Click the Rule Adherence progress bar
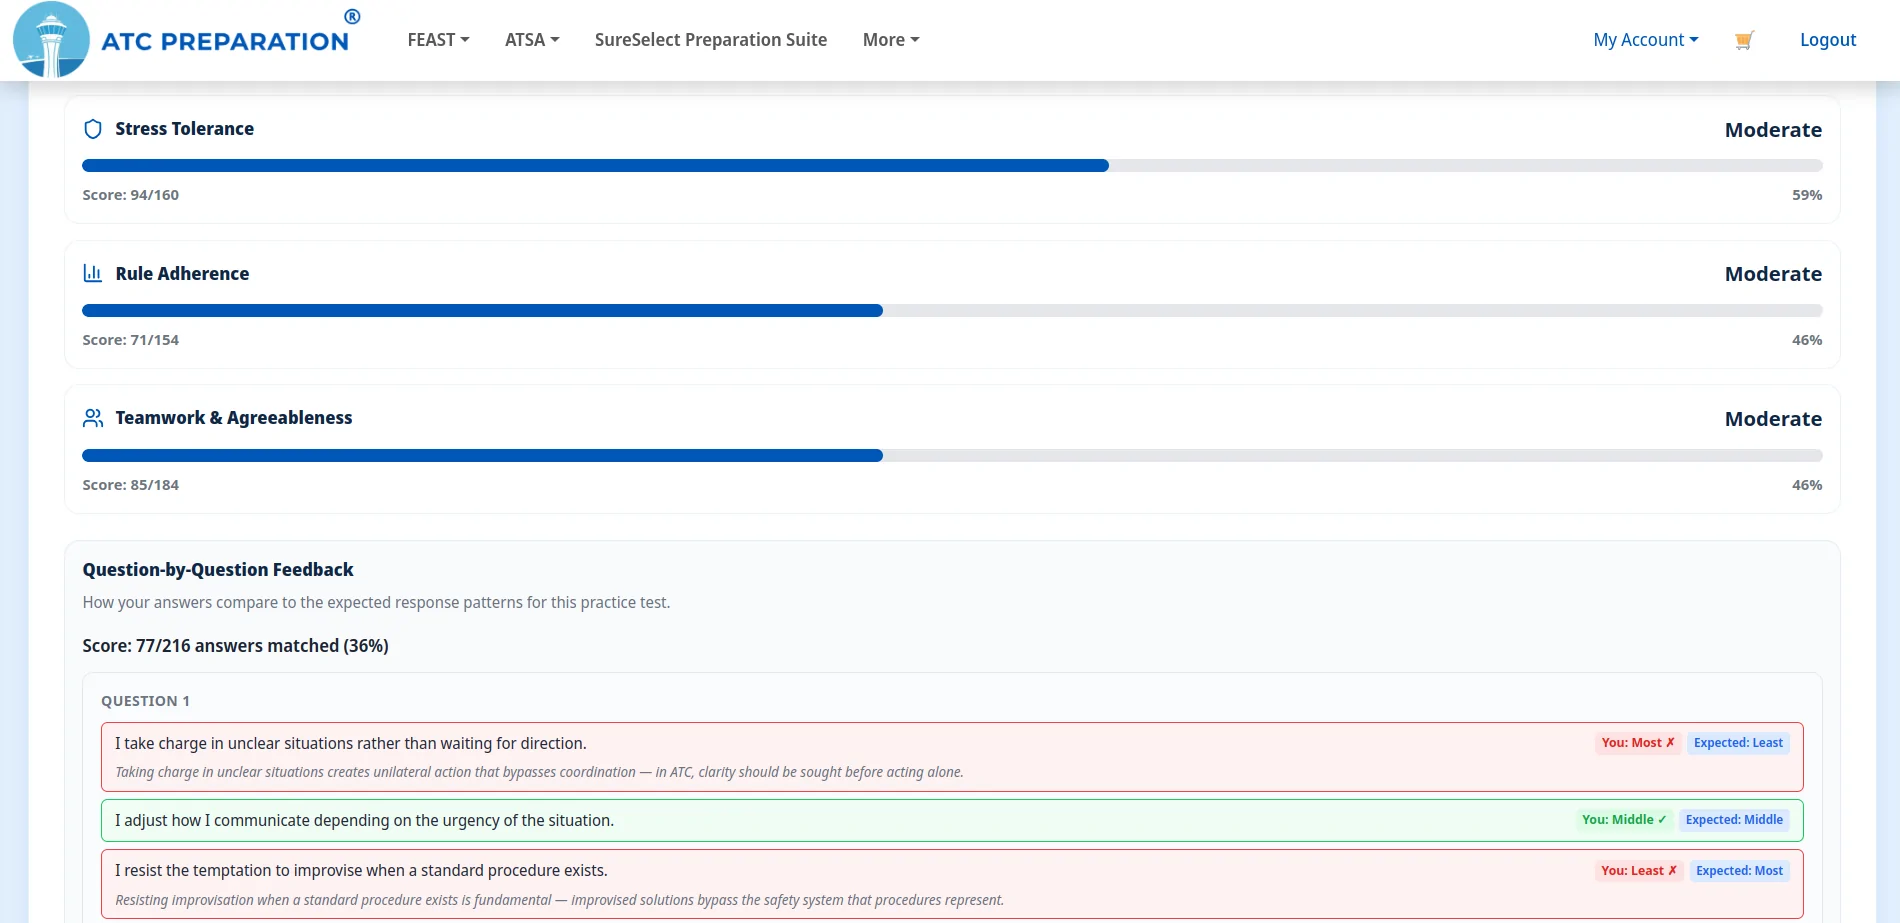The image size is (1900, 923). (952, 311)
